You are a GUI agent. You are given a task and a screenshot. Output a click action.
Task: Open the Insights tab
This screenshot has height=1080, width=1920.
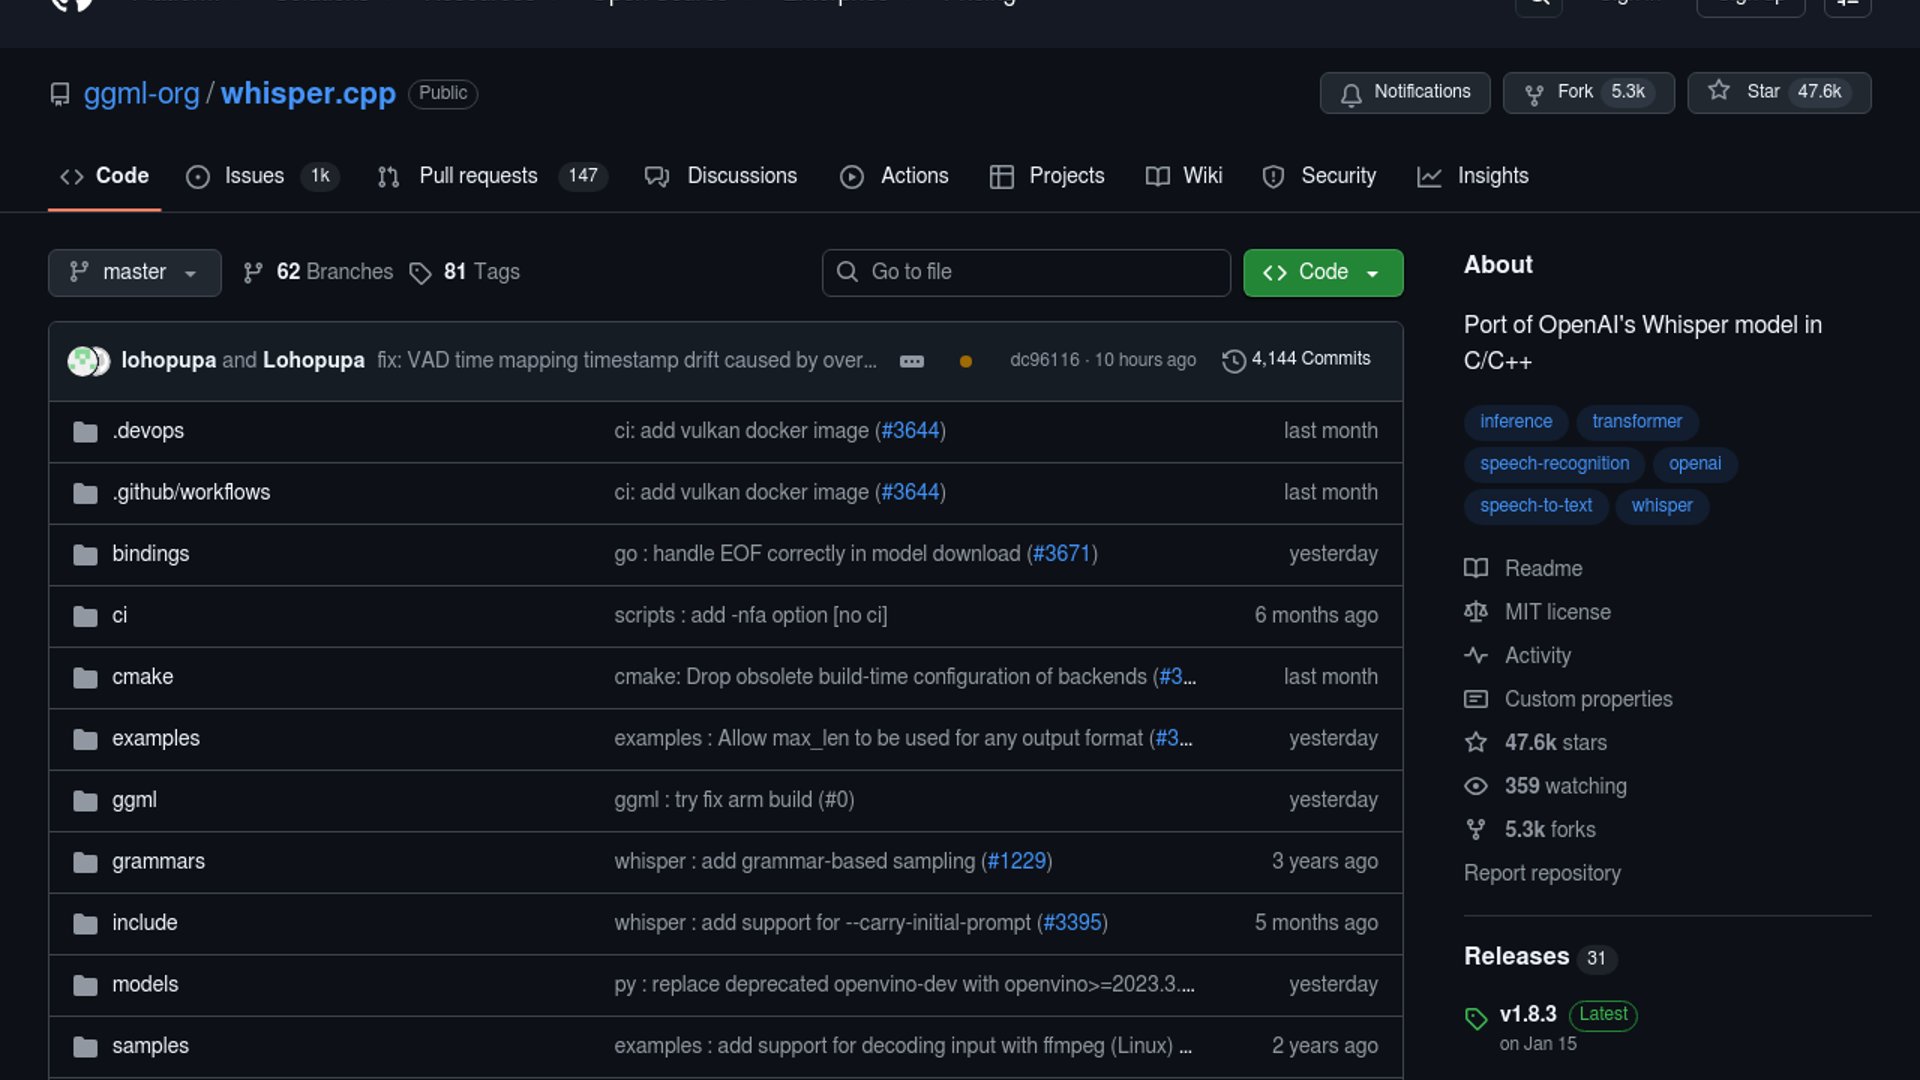click(1492, 176)
